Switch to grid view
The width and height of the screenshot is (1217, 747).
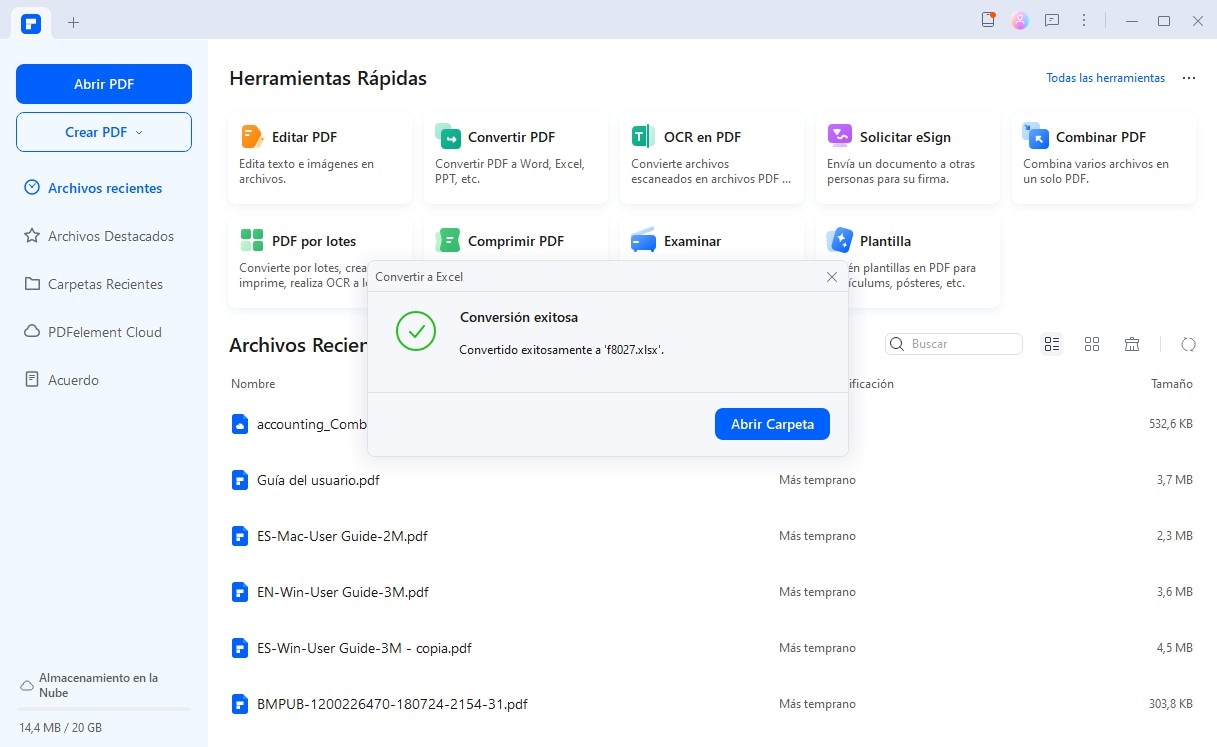(x=1092, y=344)
